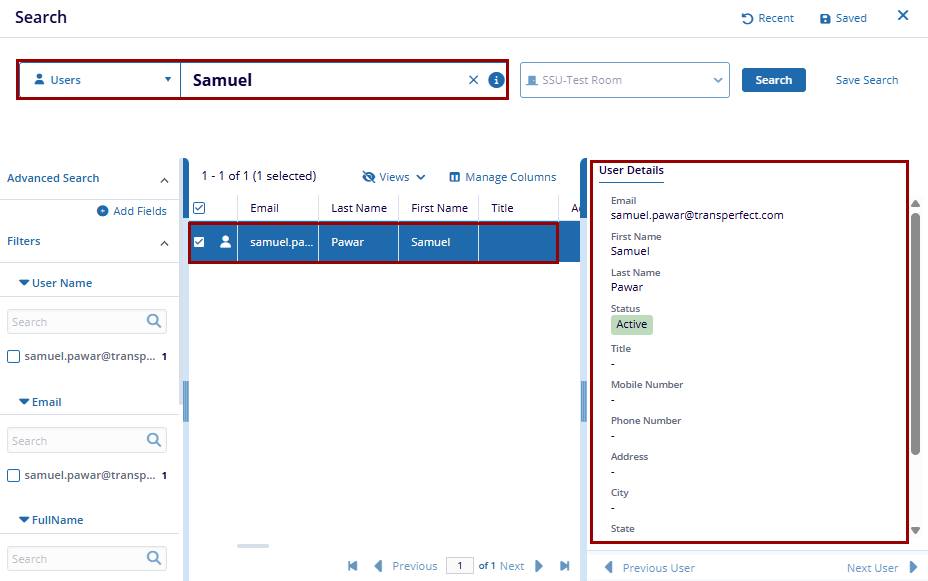Go to the last page of results
Screen dimensions: 928x581
[564, 566]
